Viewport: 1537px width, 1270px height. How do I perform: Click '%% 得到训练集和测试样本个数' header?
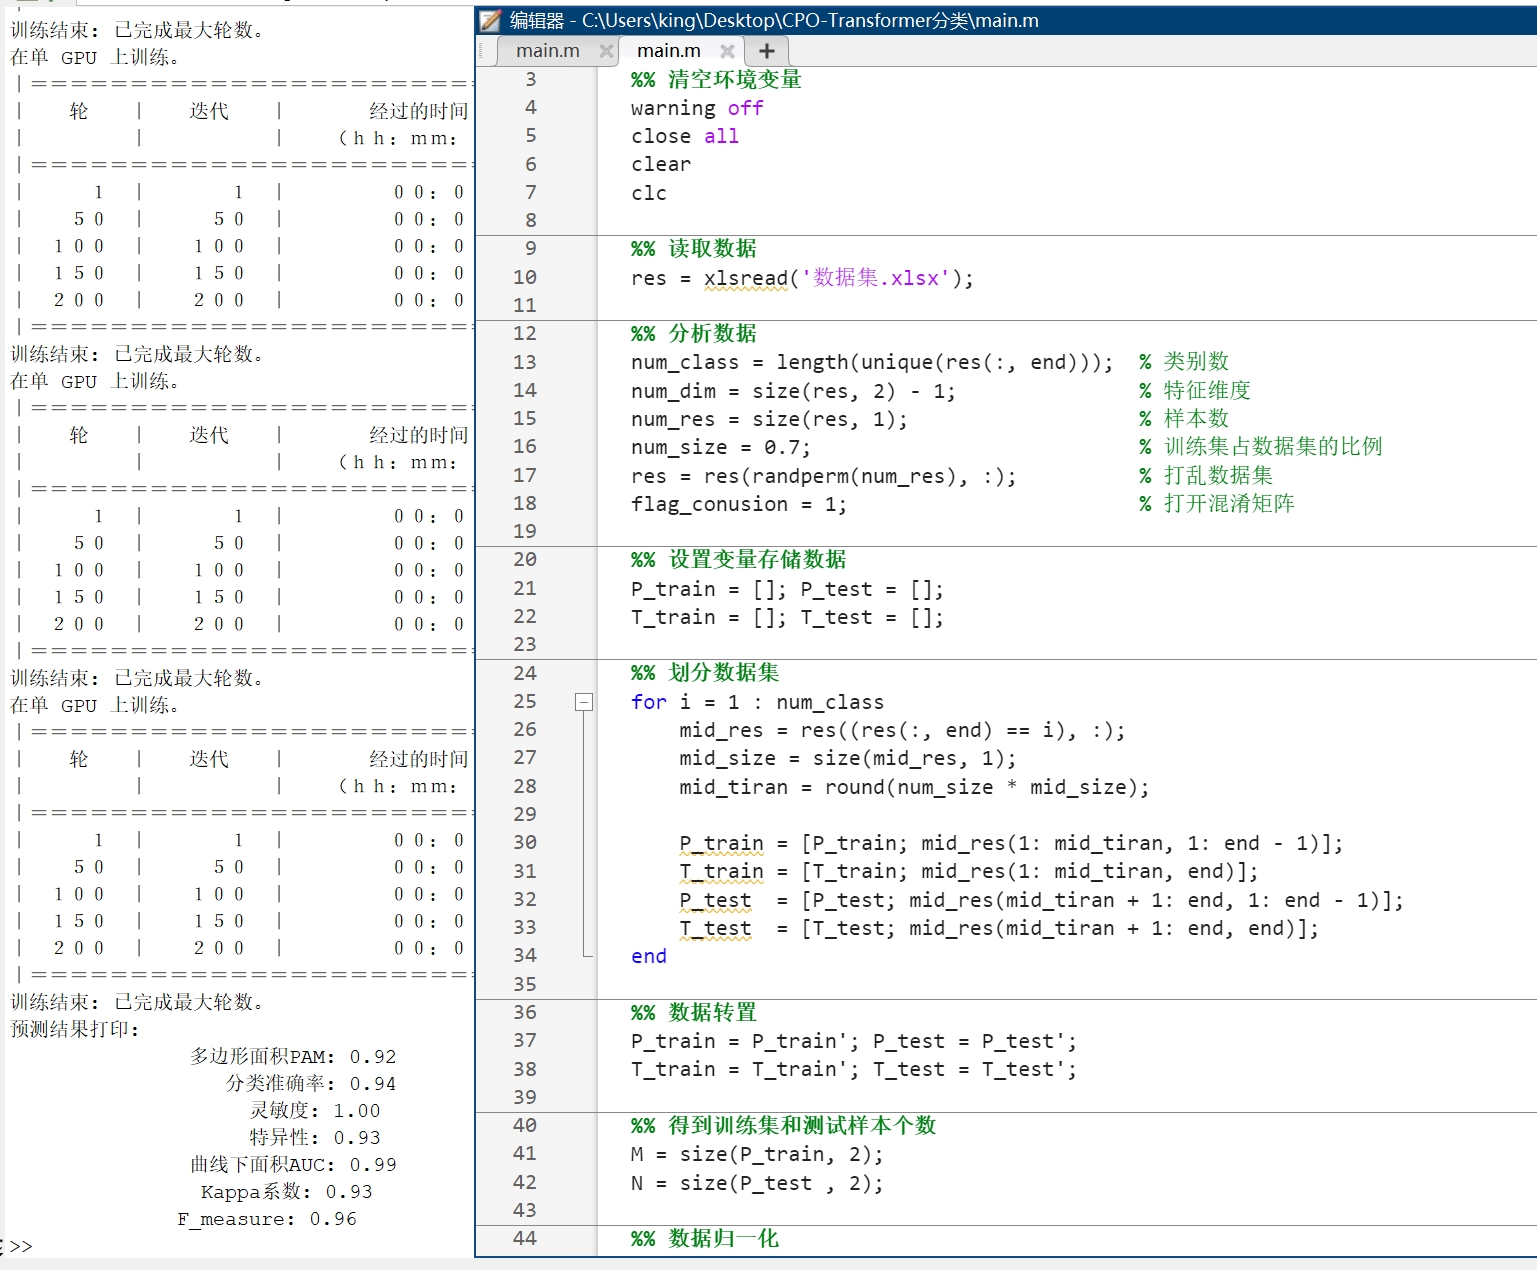(784, 1126)
